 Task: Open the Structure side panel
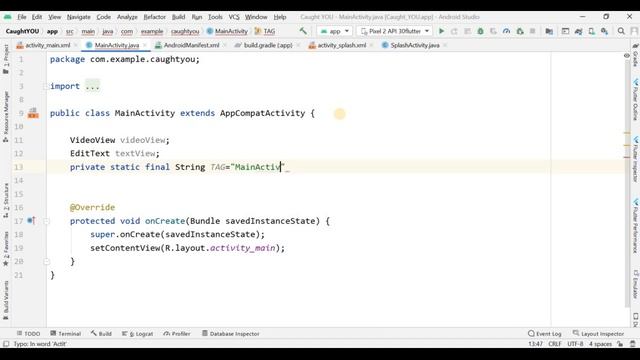pyautogui.click(x=6, y=200)
